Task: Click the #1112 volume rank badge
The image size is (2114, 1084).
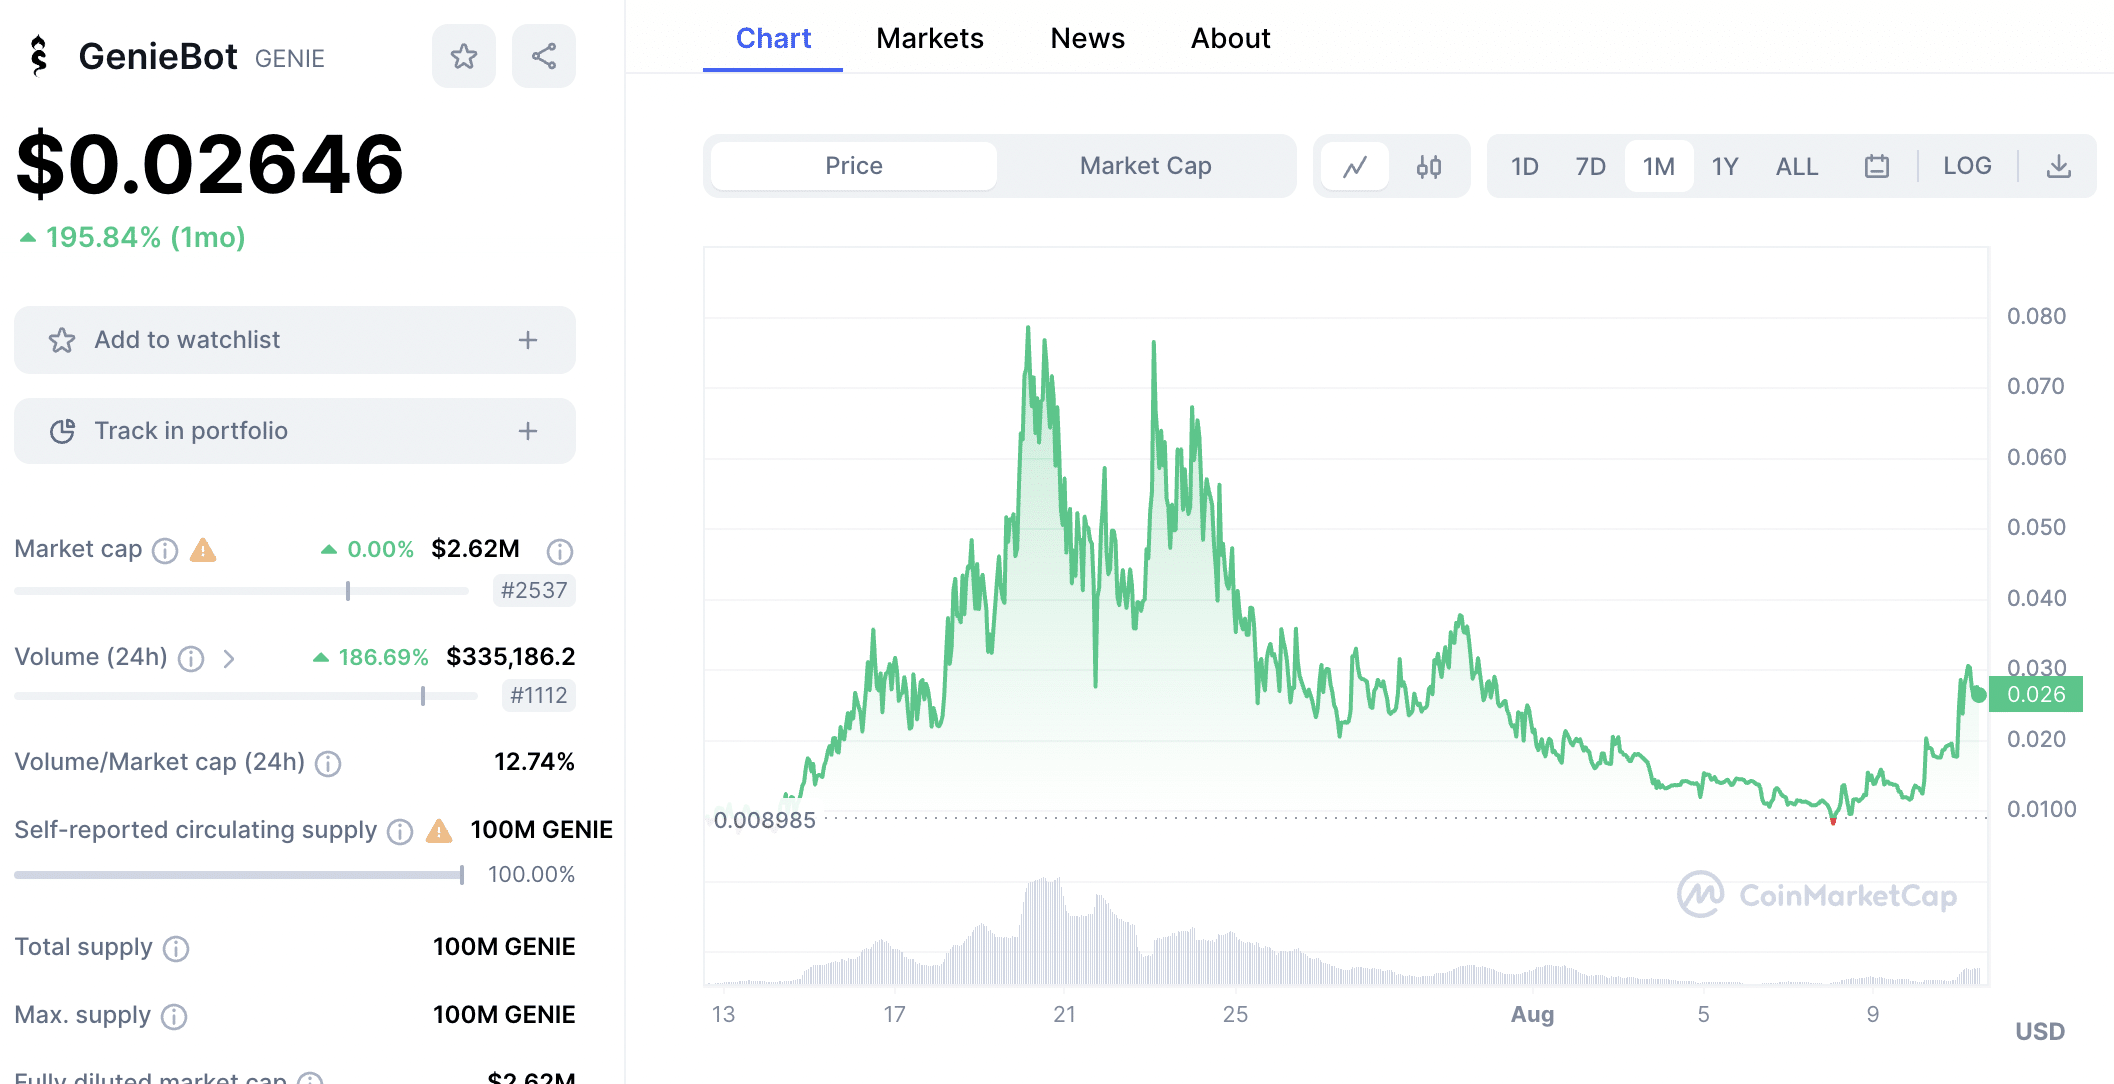Action: [539, 696]
